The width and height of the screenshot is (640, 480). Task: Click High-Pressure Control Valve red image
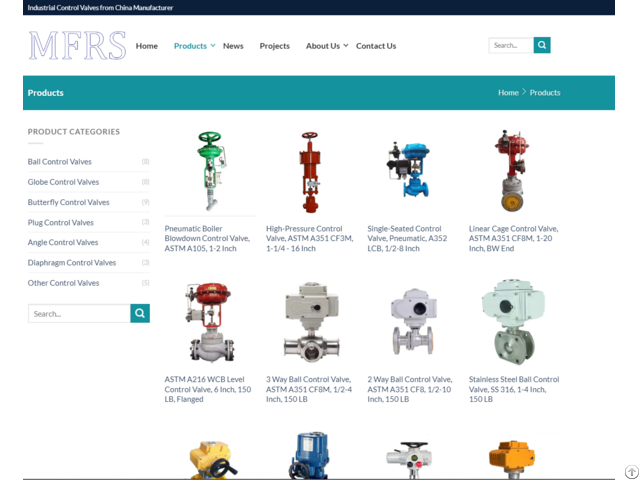310,172
